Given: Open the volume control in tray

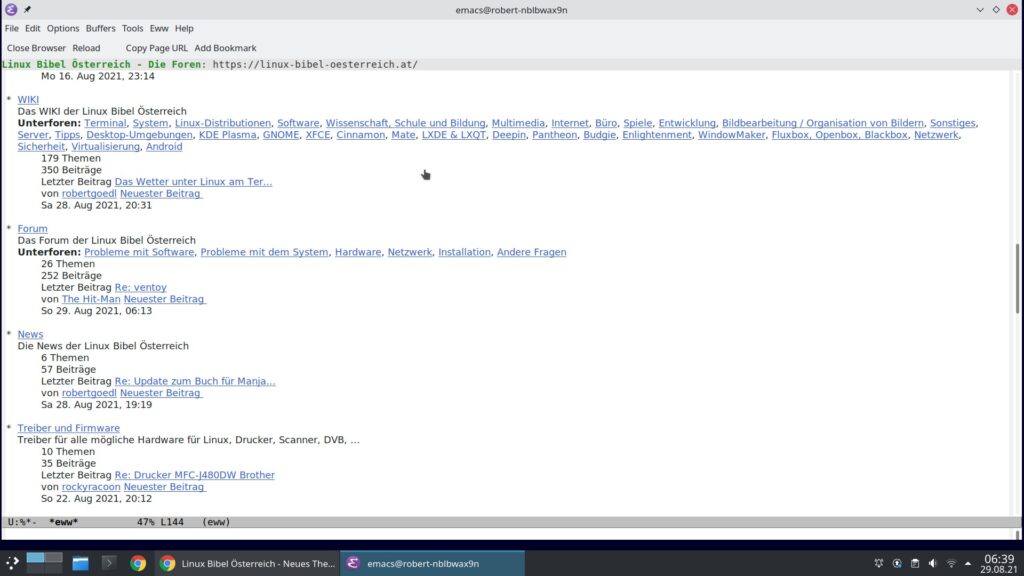Looking at the screenshot, I should pos(933,563).
